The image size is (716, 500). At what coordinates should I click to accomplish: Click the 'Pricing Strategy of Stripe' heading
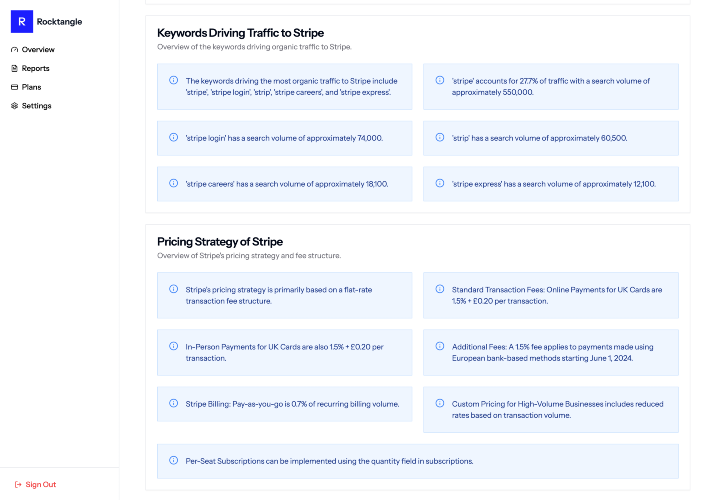pos(220,242)
